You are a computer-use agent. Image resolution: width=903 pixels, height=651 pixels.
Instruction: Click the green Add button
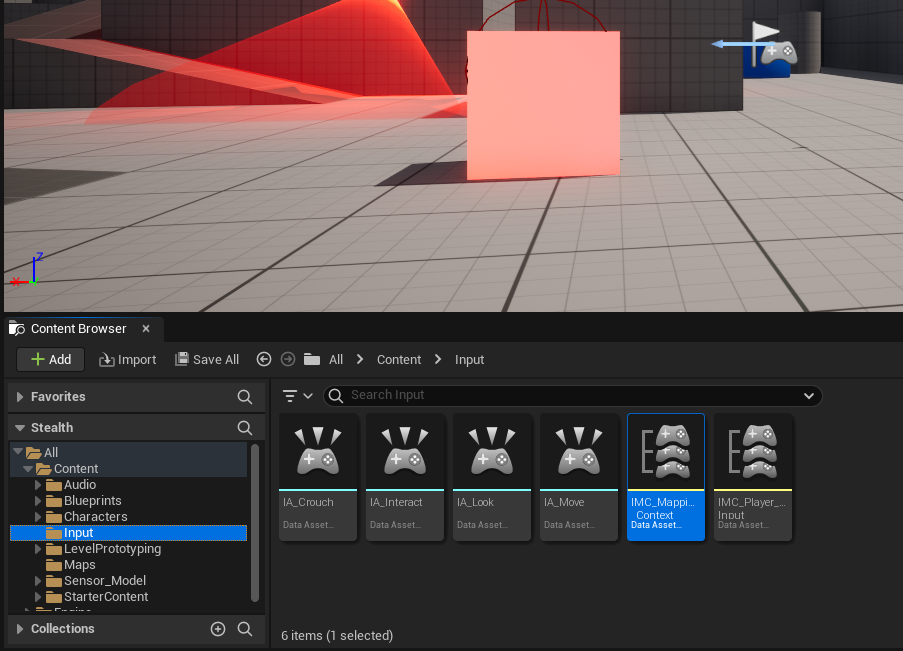point(49,359)
